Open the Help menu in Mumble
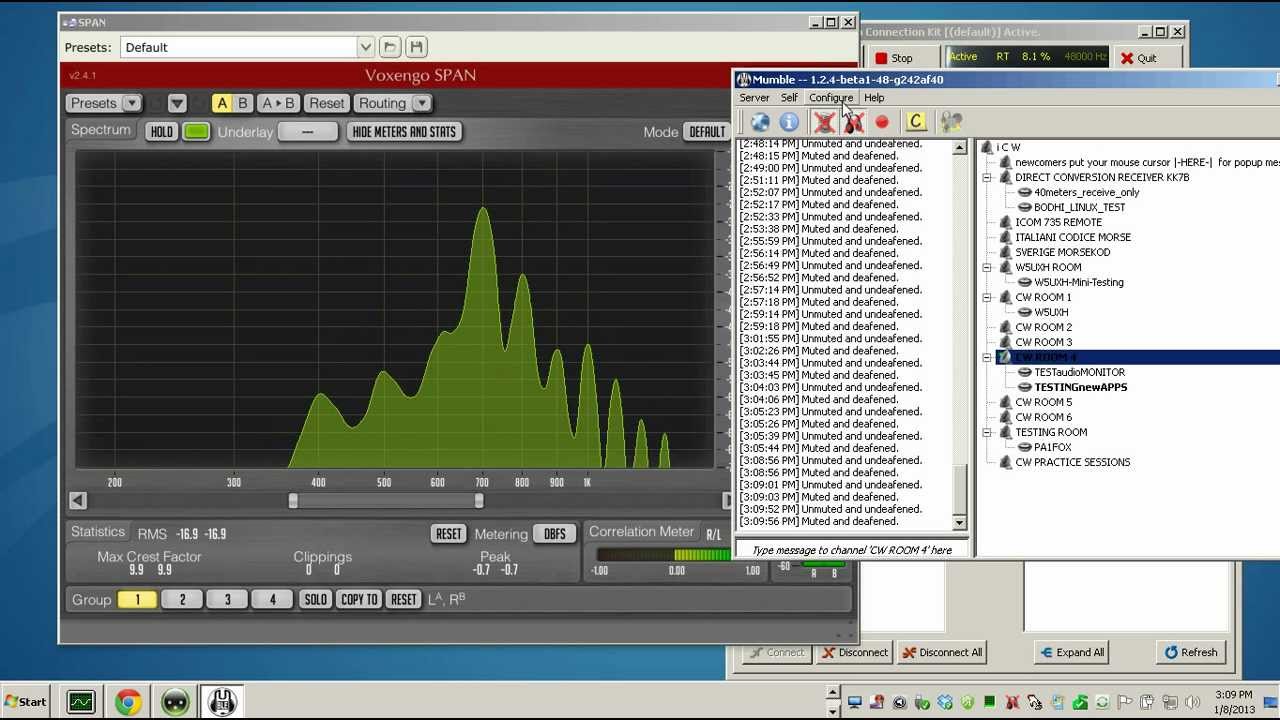The image size is (1280, 720). coord(874,98)
